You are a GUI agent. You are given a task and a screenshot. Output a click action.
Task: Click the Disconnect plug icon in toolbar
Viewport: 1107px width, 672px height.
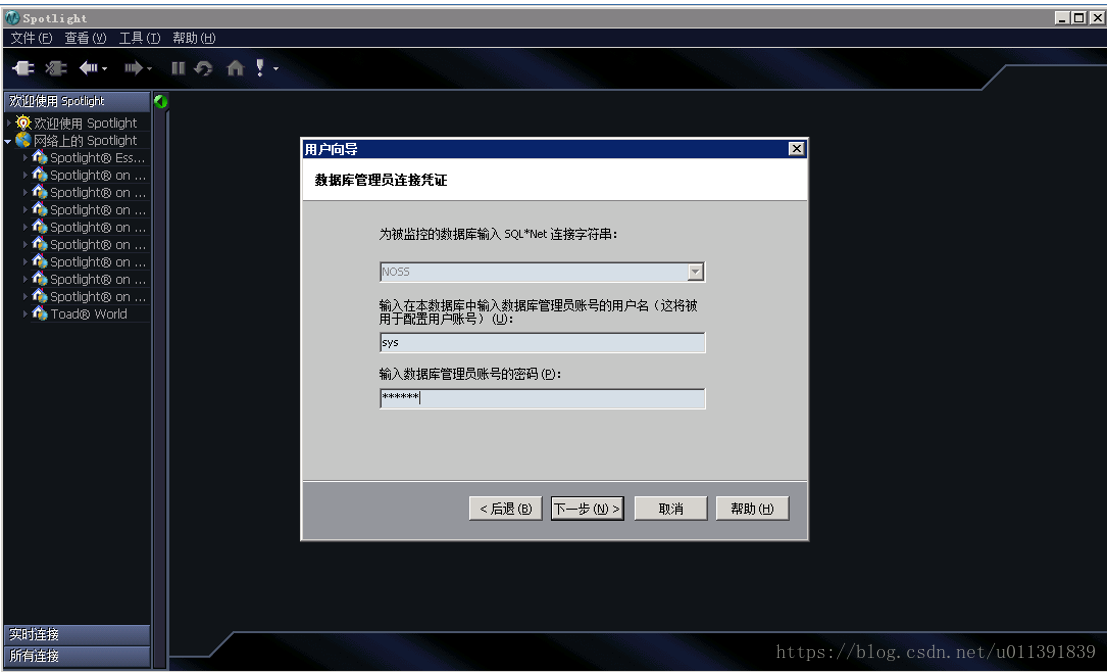(x=56, y=68)
